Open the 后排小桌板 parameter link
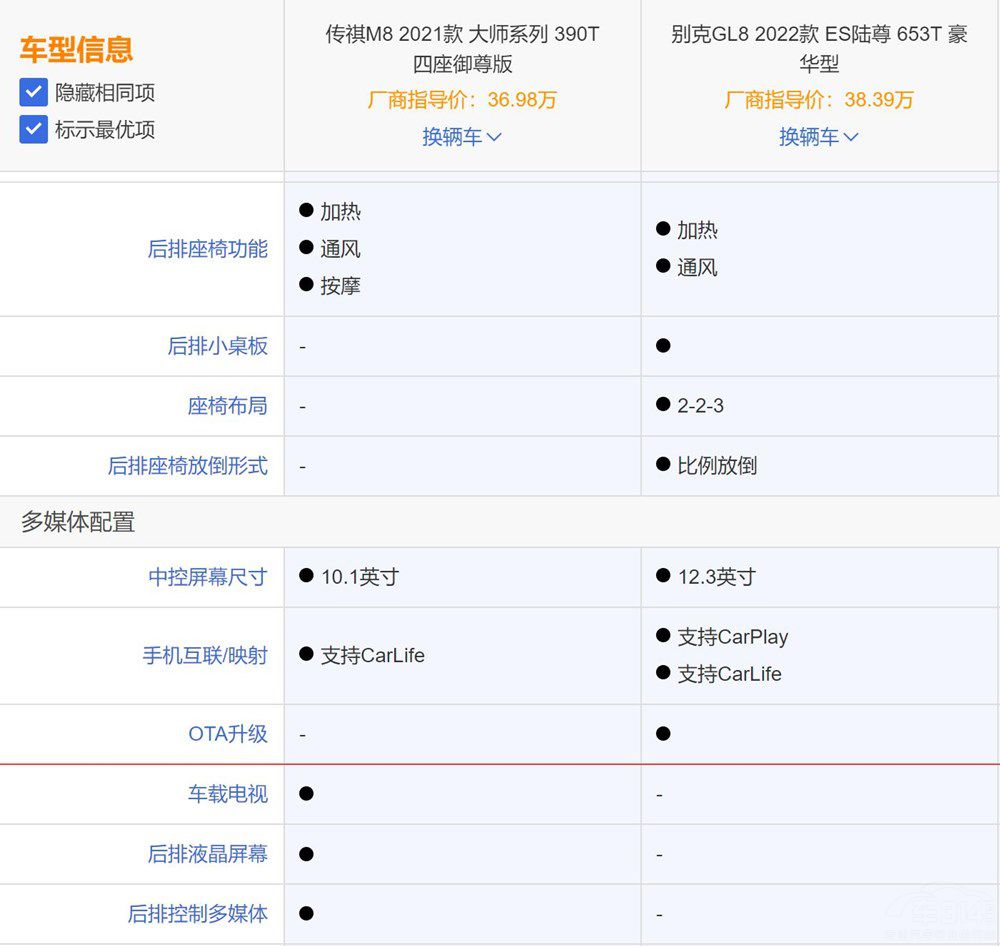1000x946 pixels. click(217, 346)
